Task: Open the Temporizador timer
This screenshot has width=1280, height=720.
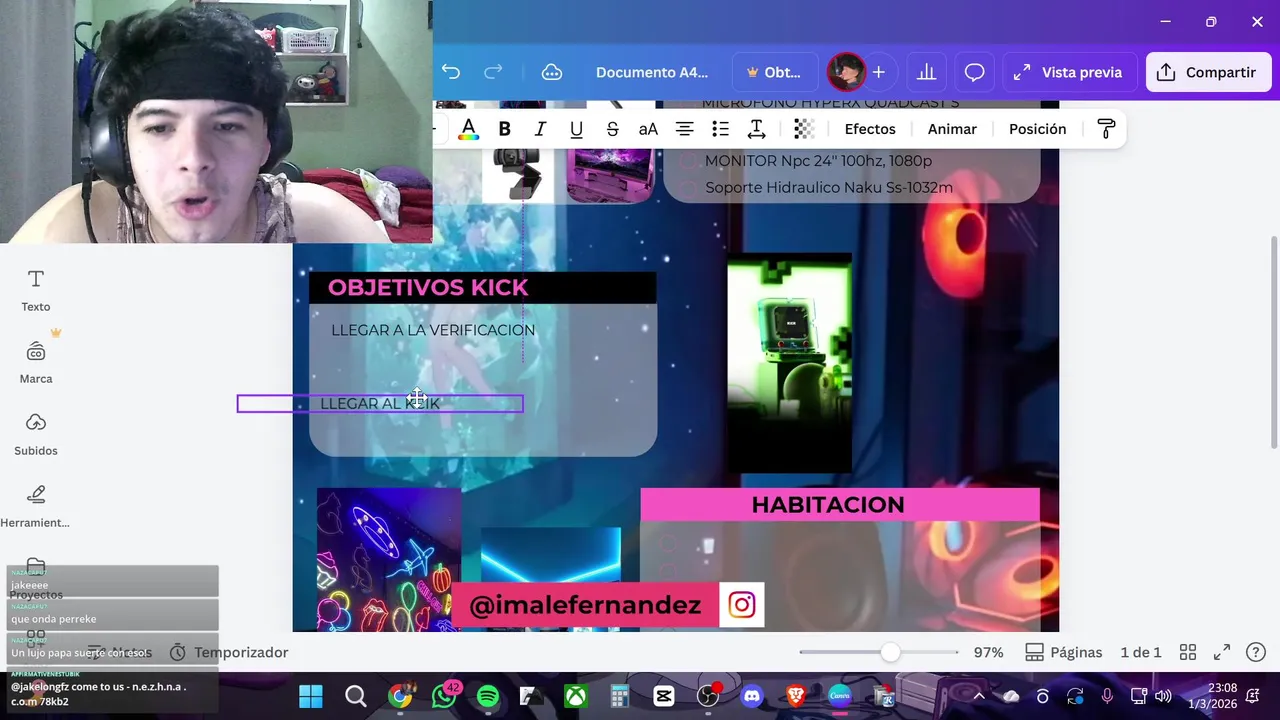Action: tap(229, 652)
